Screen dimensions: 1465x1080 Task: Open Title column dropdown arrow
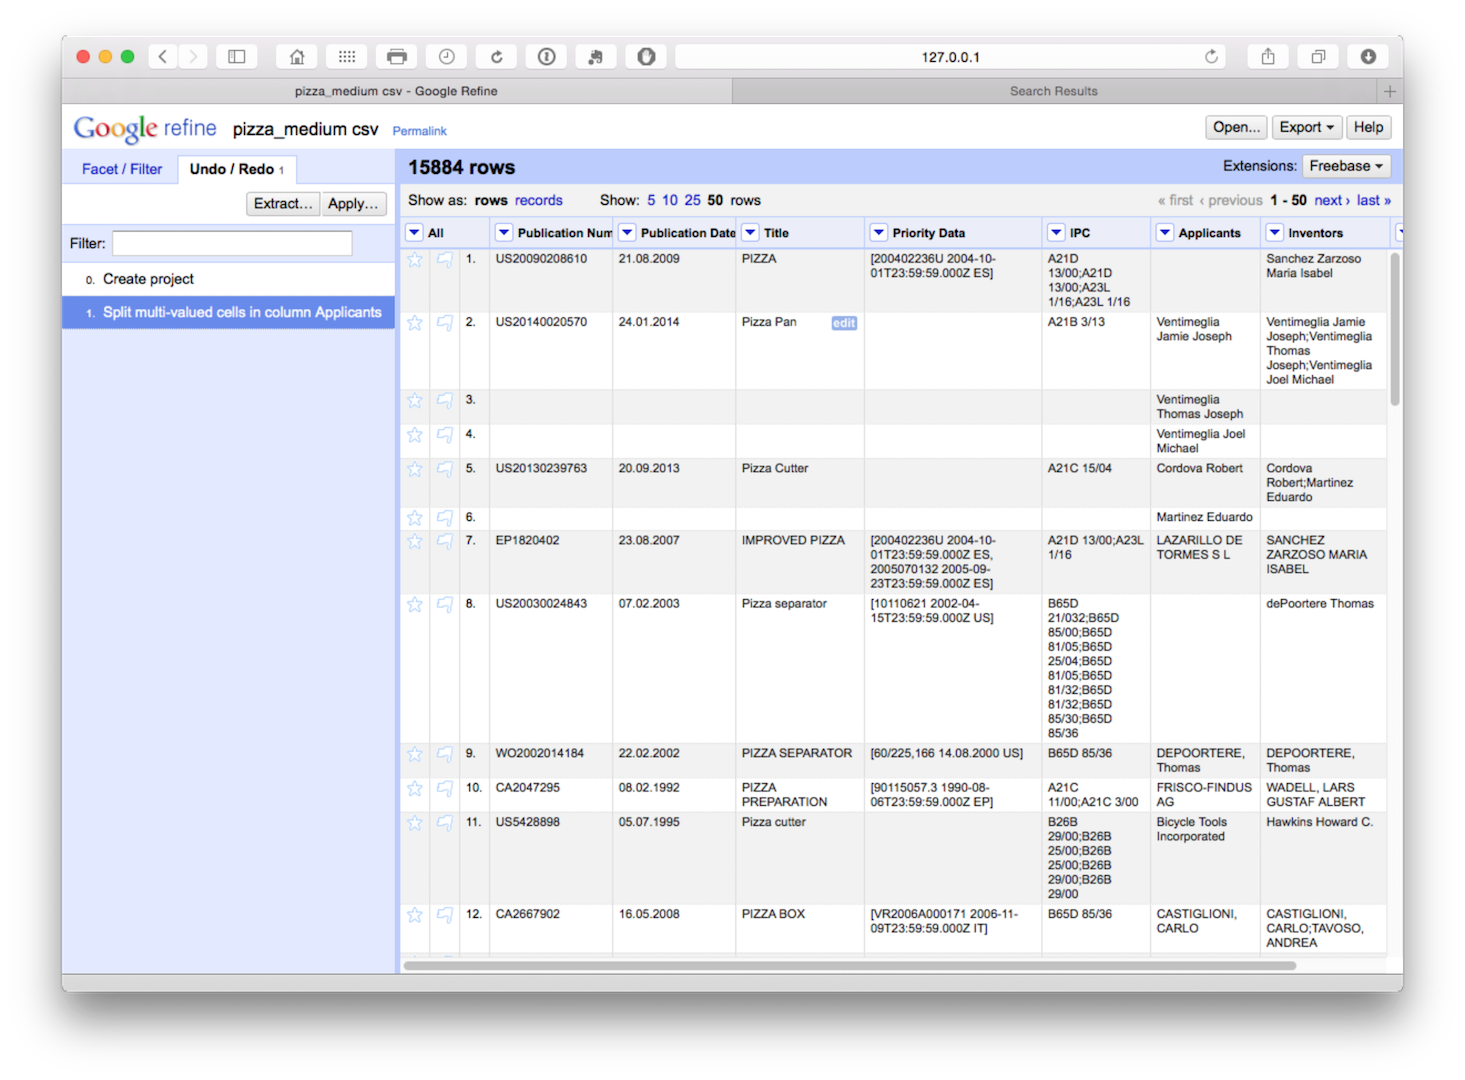click(x=750, y=233)
